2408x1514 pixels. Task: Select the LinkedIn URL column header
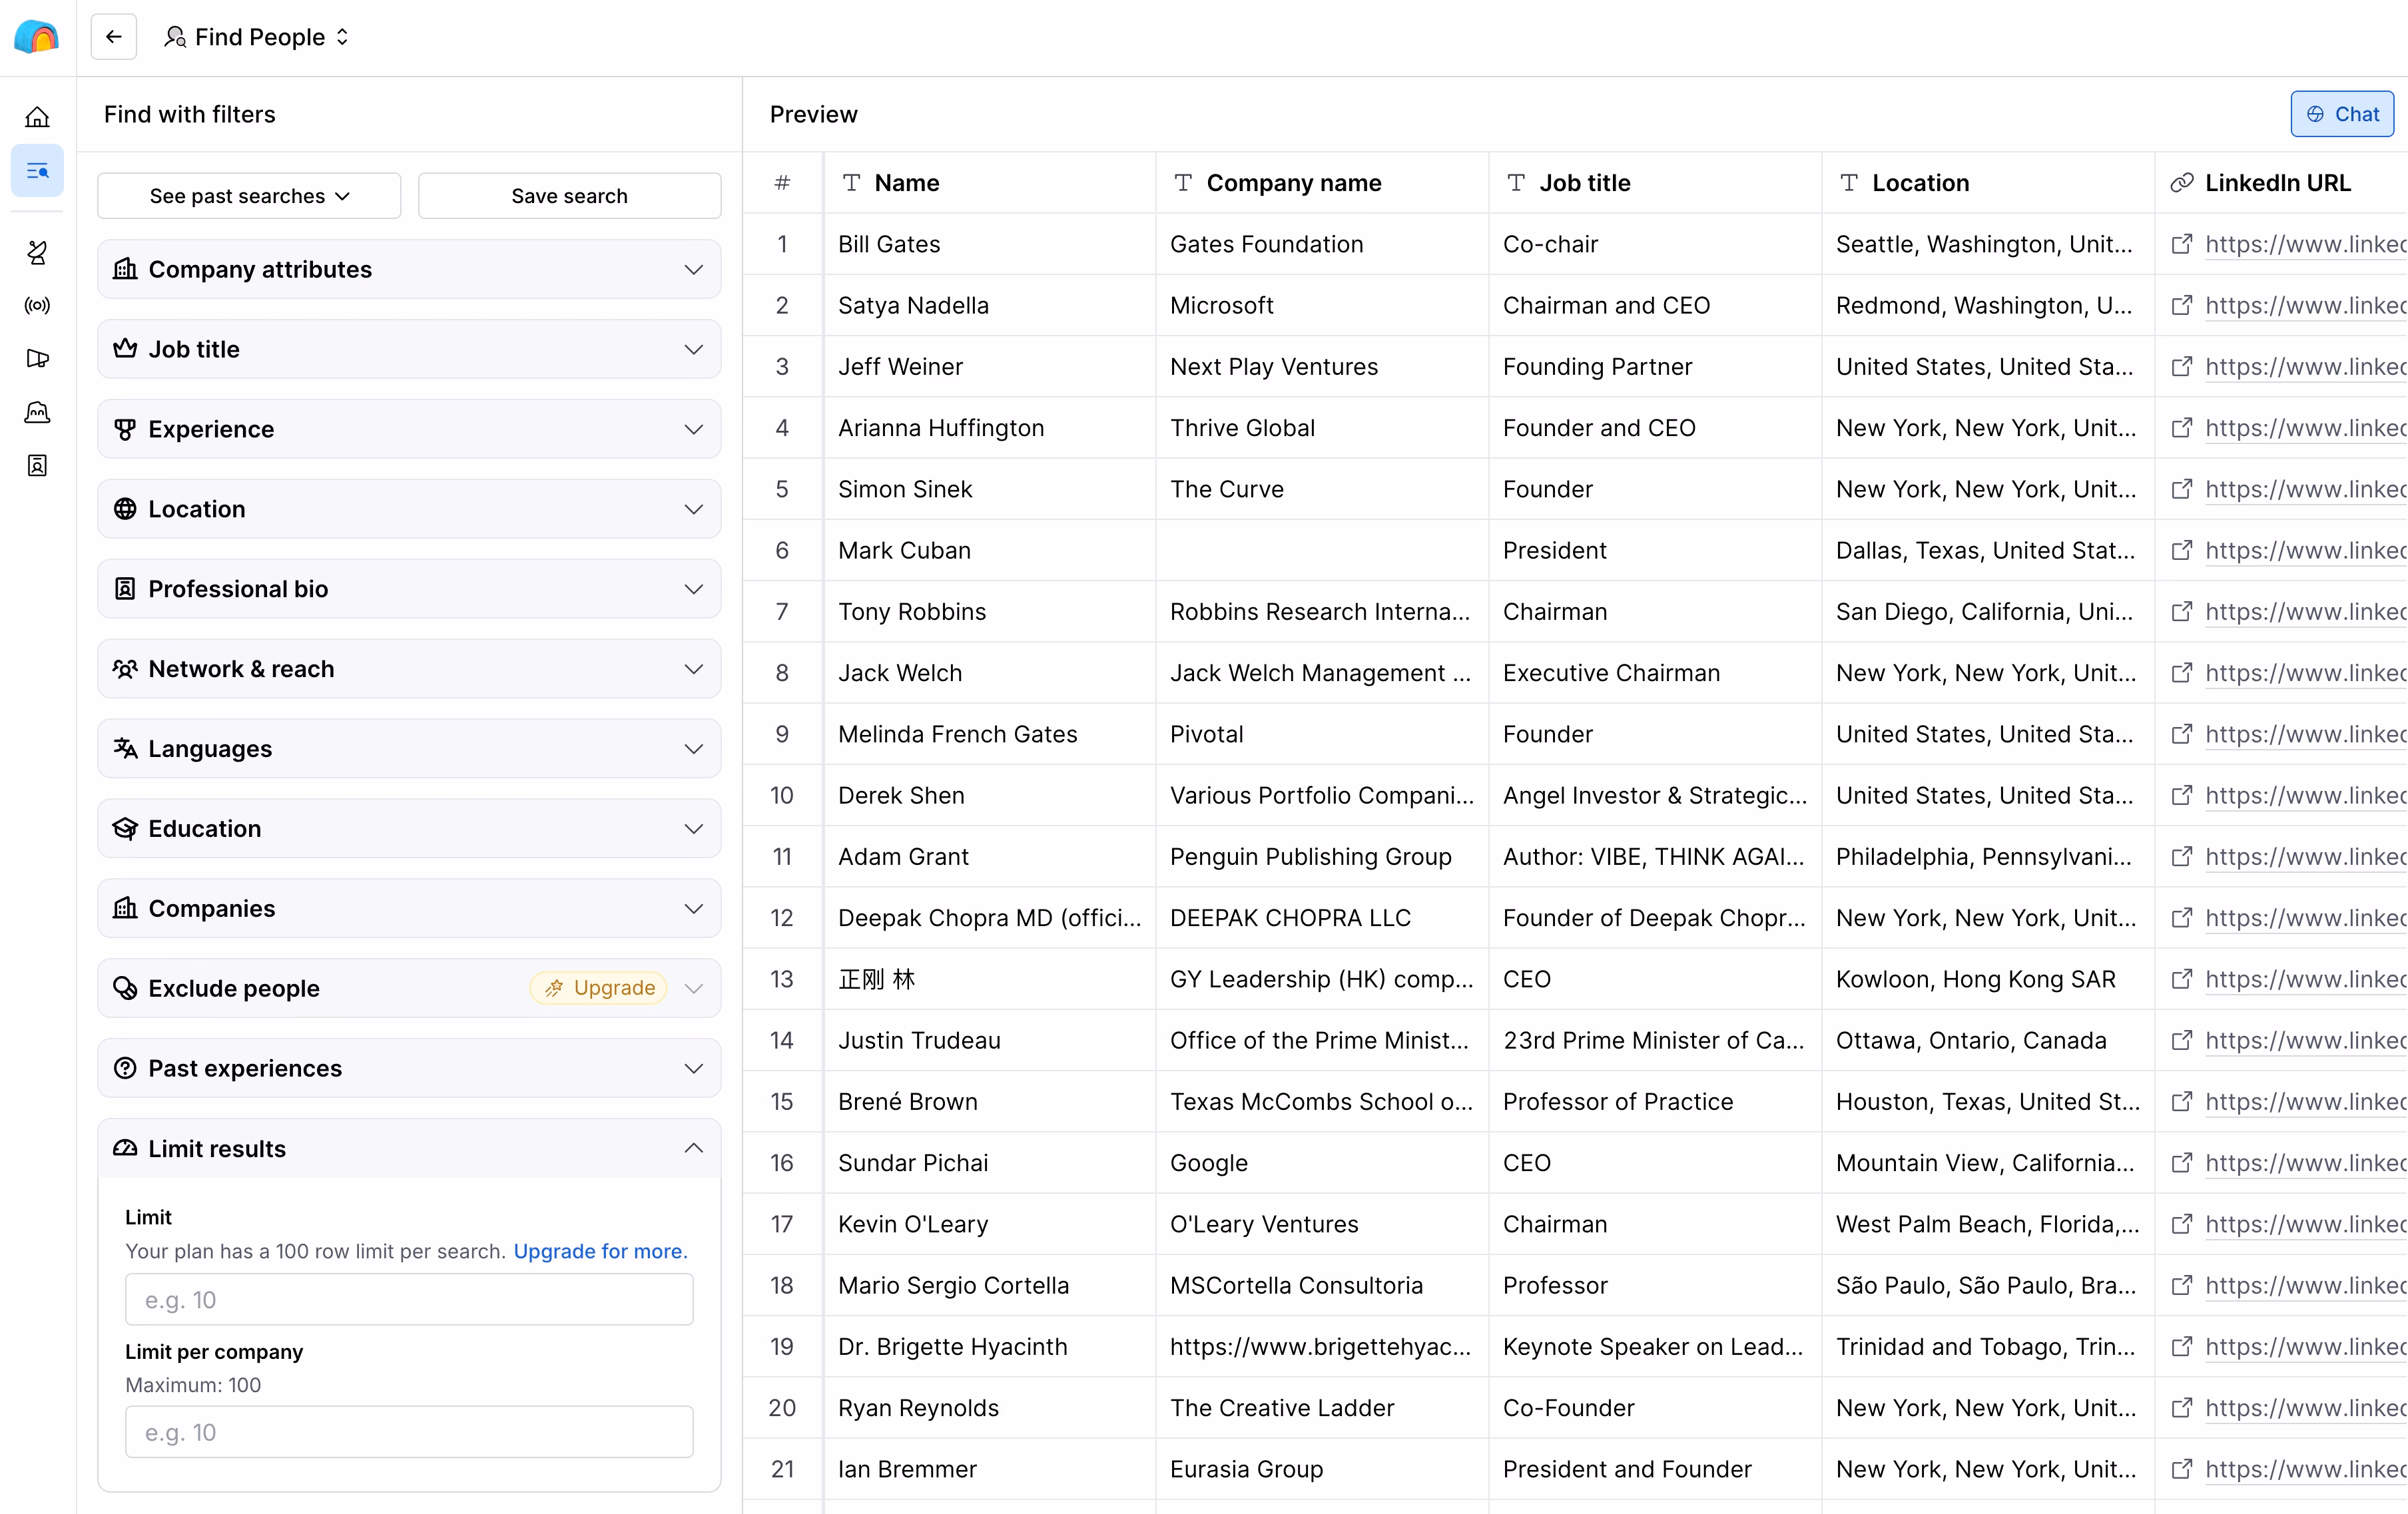coord(2281,183)
